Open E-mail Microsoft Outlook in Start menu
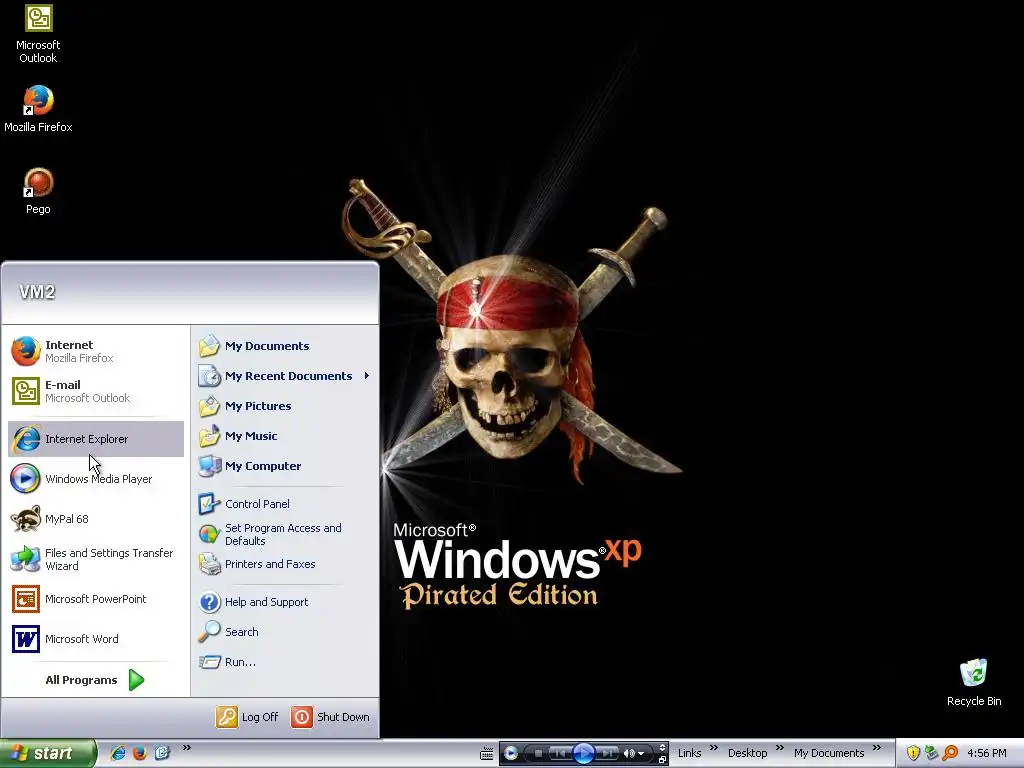 [95, 391]
